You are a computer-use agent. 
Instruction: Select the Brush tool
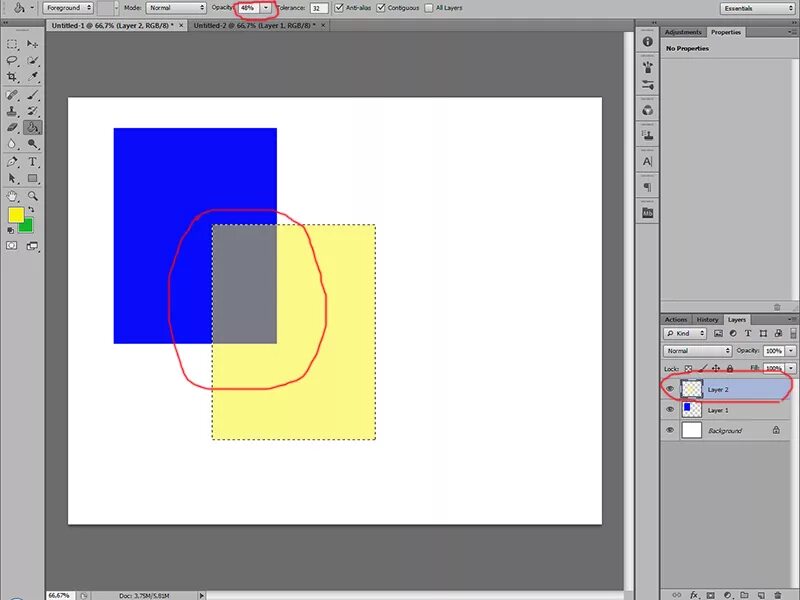(x=33, y=95)
